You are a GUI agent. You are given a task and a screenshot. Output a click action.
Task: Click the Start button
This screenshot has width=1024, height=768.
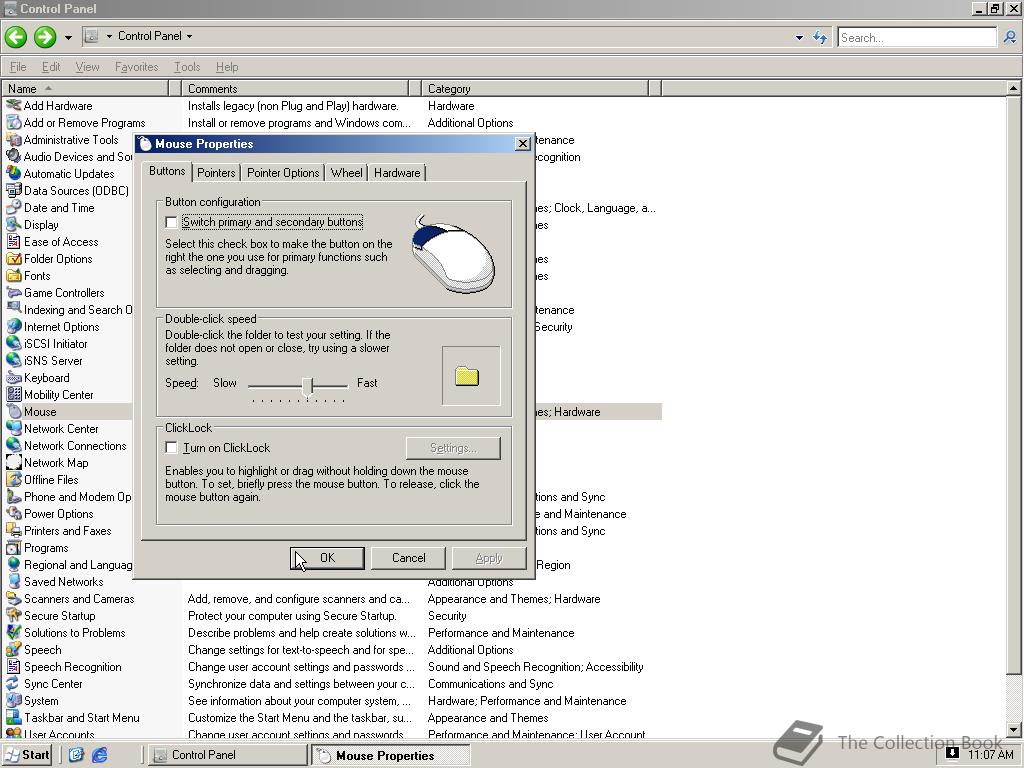click(27, 755)
